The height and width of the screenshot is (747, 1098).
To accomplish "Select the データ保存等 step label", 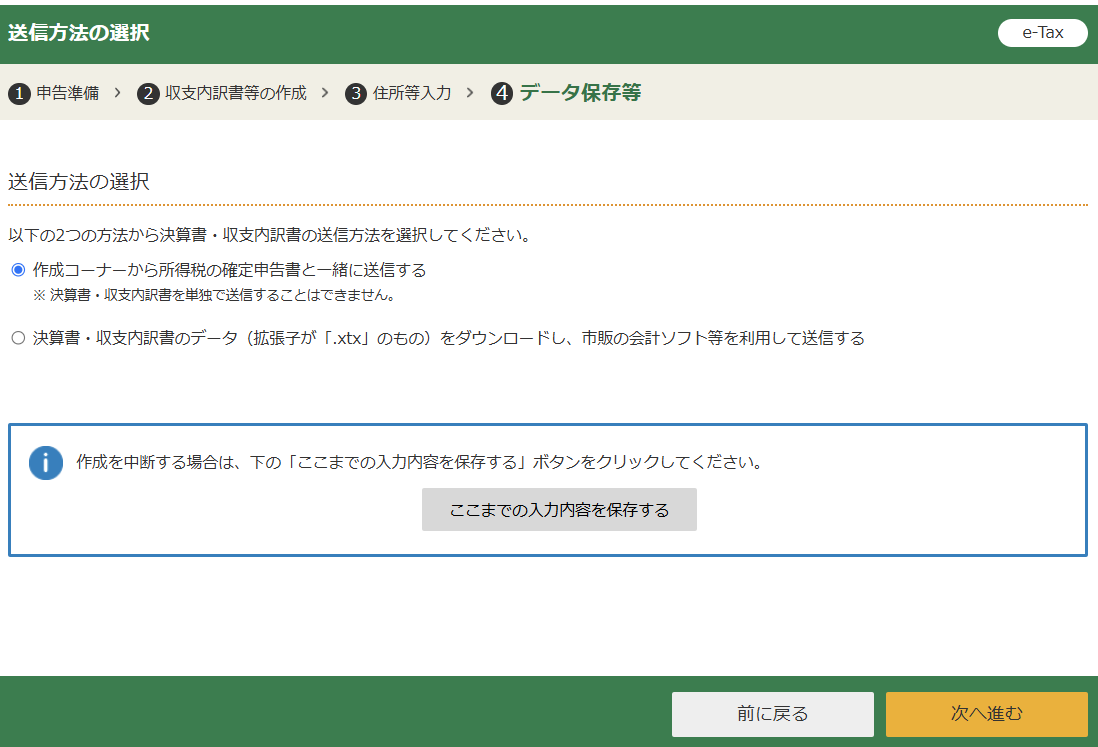I will point(580,93).
